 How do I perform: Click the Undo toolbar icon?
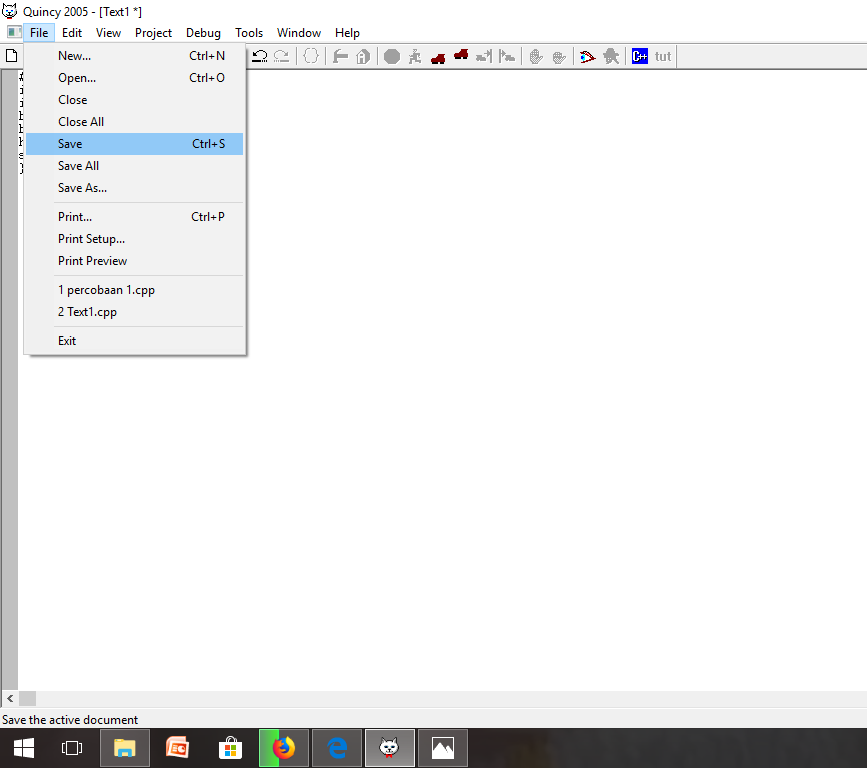click(x=259, y=56)
